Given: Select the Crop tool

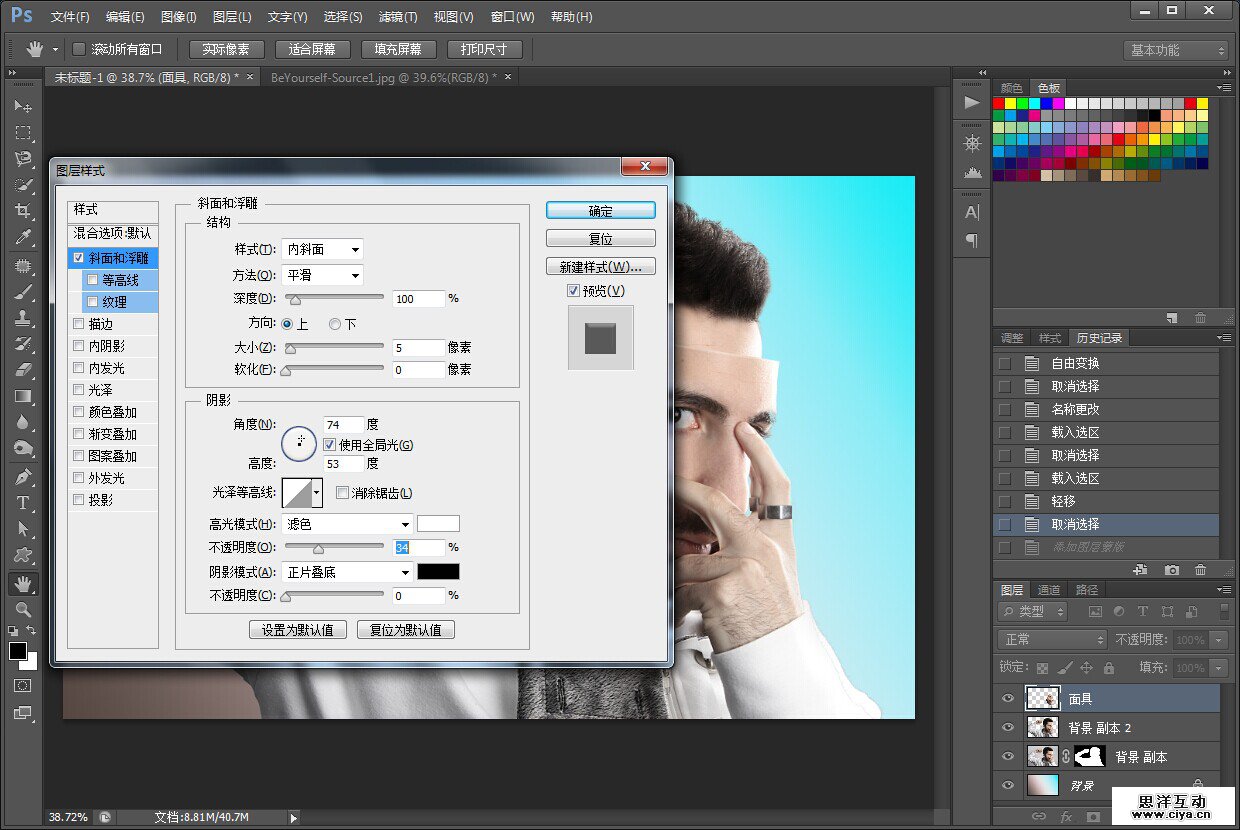Looking at the screenshot, I should tap(22, 210).
